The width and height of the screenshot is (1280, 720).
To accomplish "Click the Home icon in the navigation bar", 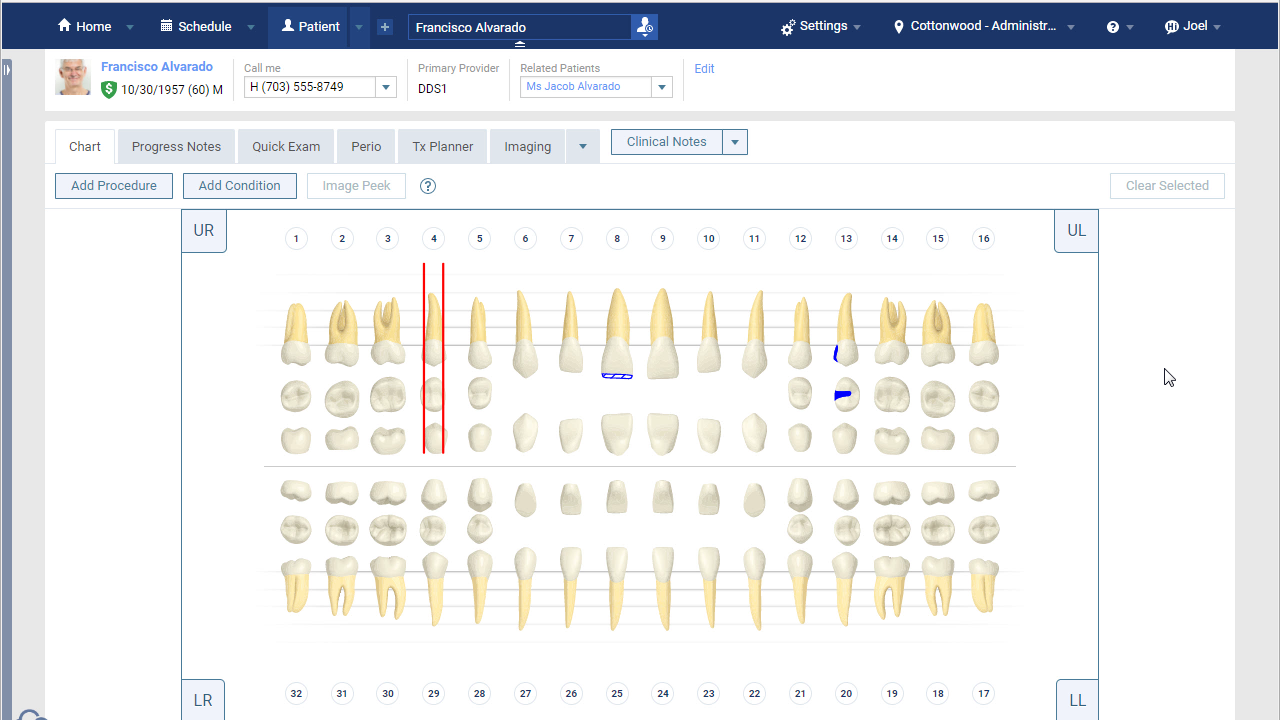I will tap(65, 26).
